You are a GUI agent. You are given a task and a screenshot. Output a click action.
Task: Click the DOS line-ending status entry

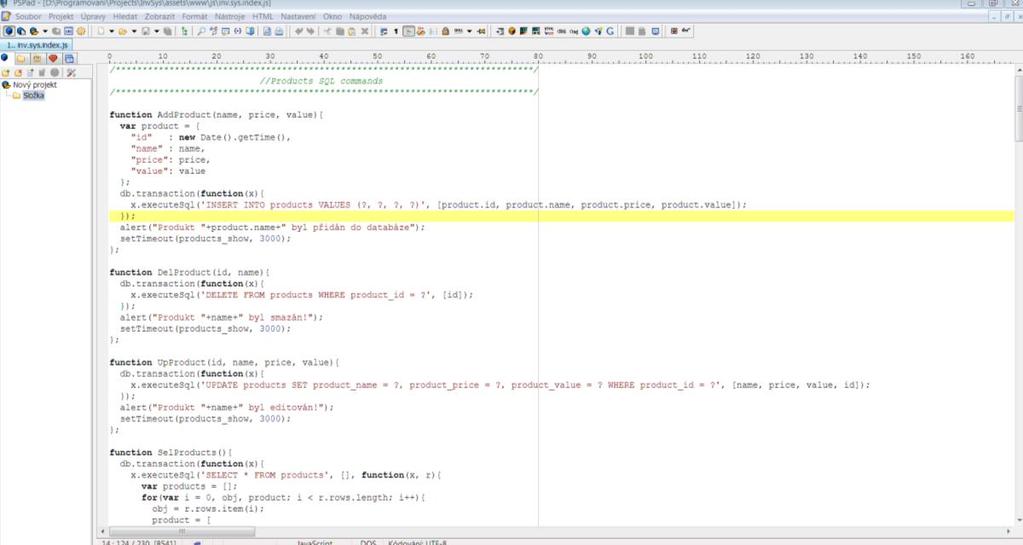pos(368,542)
